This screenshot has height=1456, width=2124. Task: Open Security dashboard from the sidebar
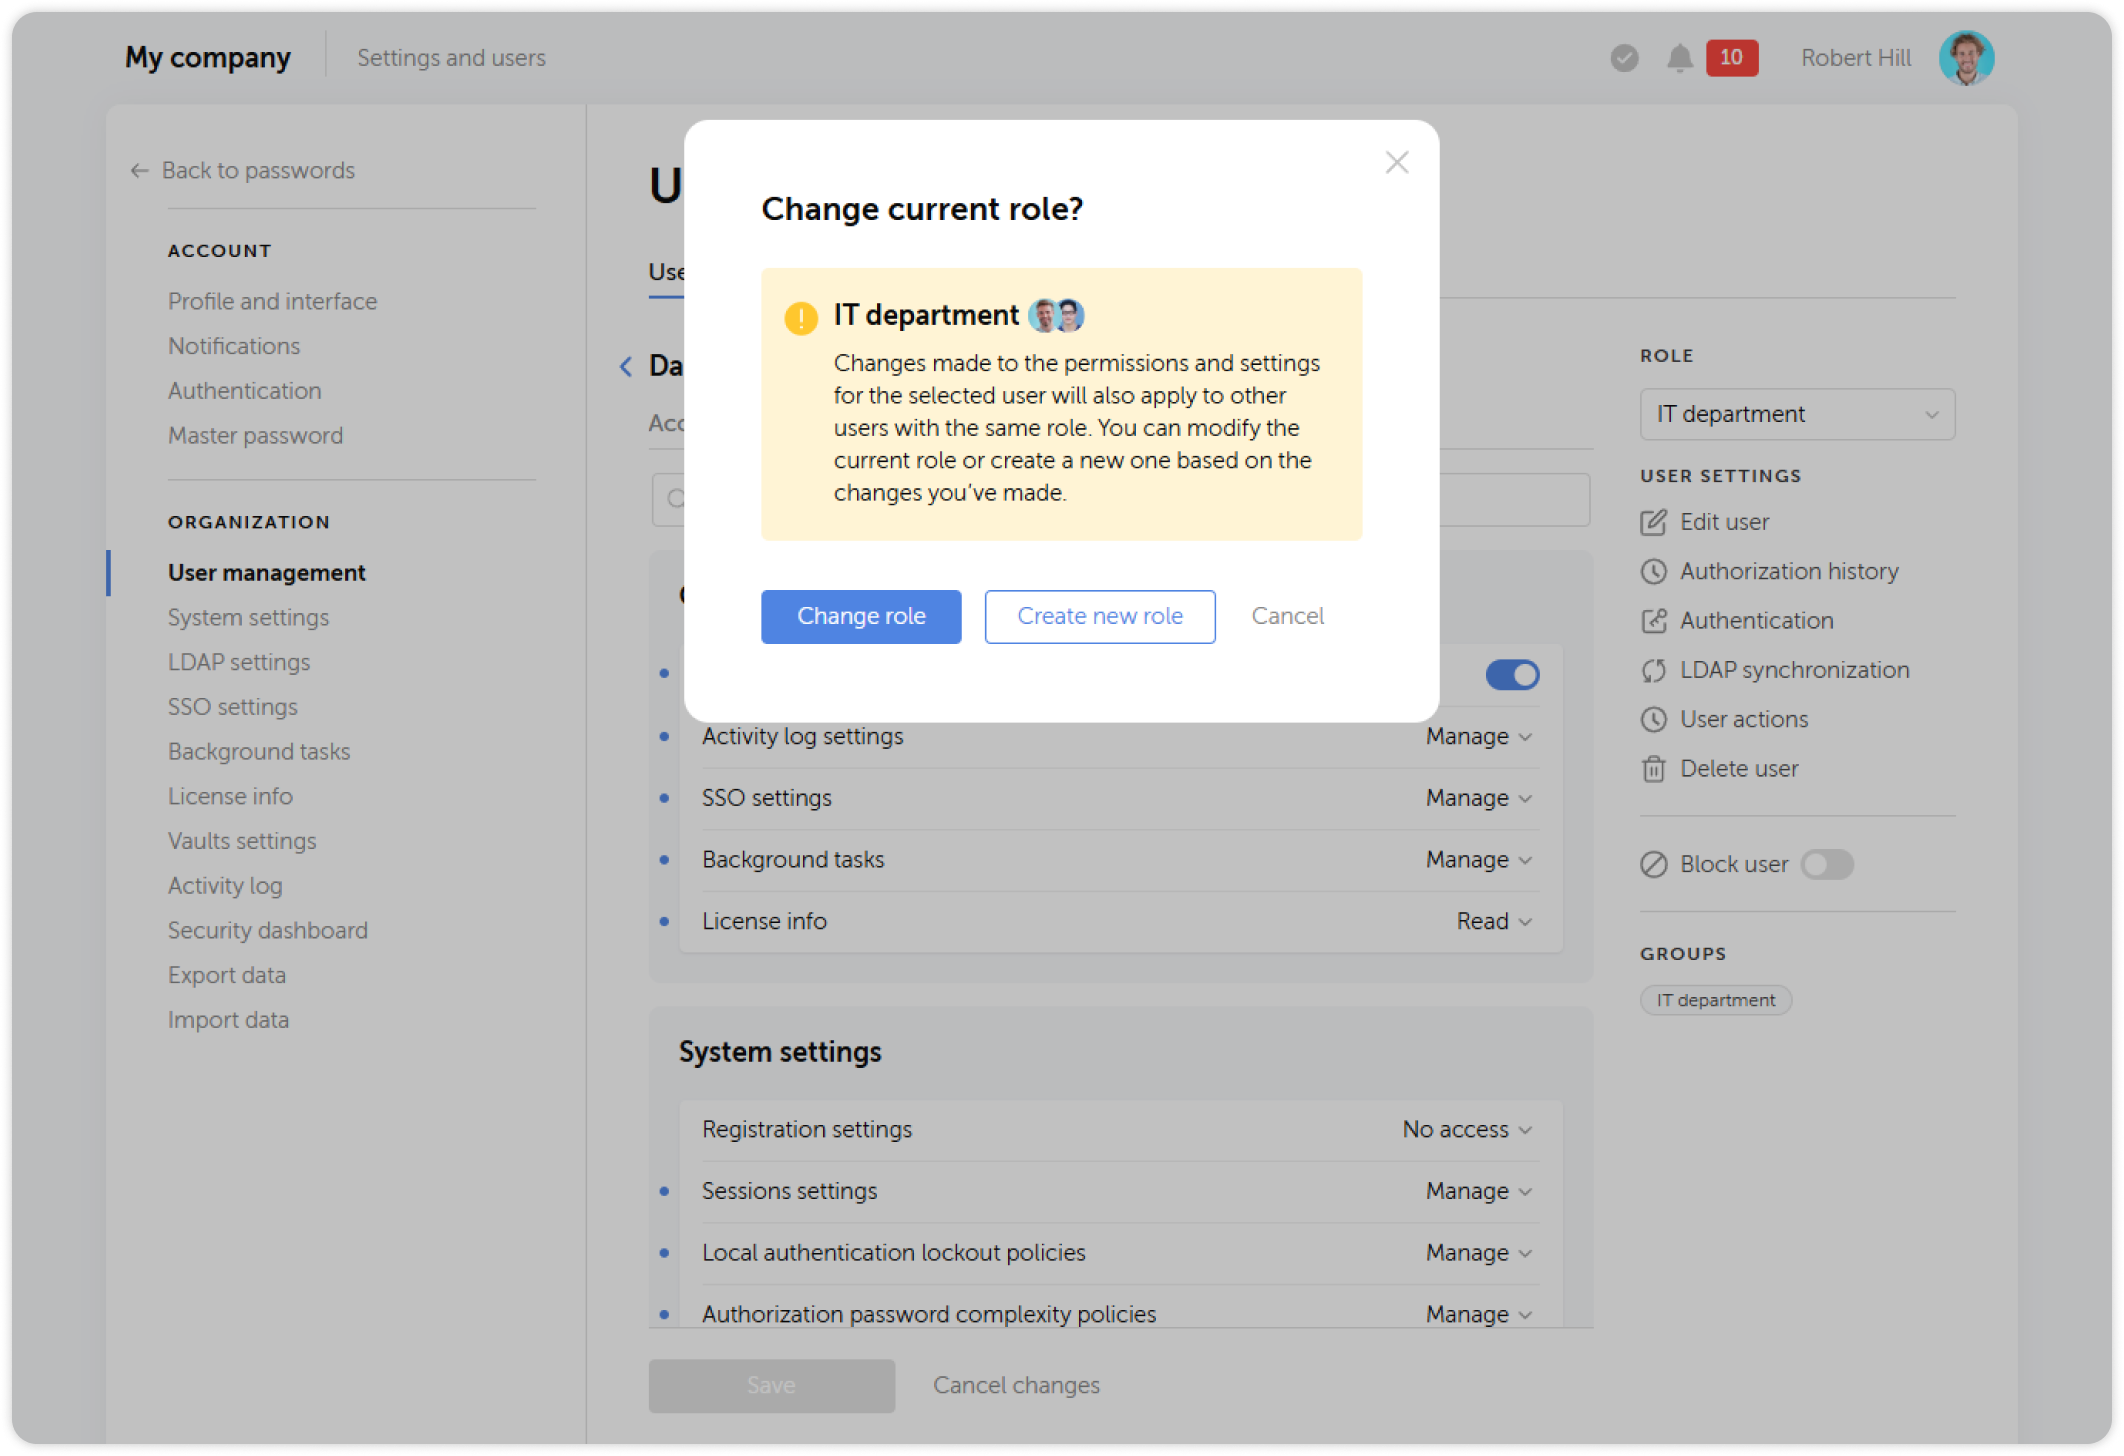coord(267,929)
